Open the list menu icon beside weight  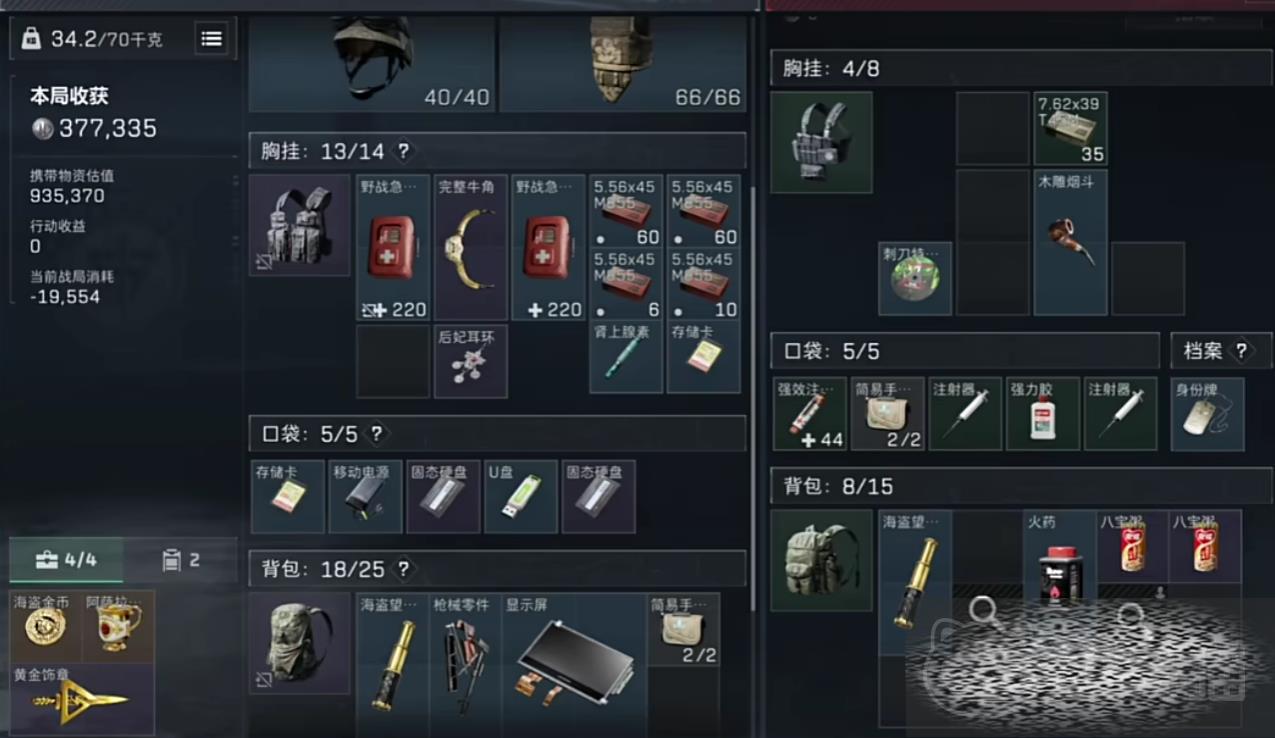tap(211, 39)
